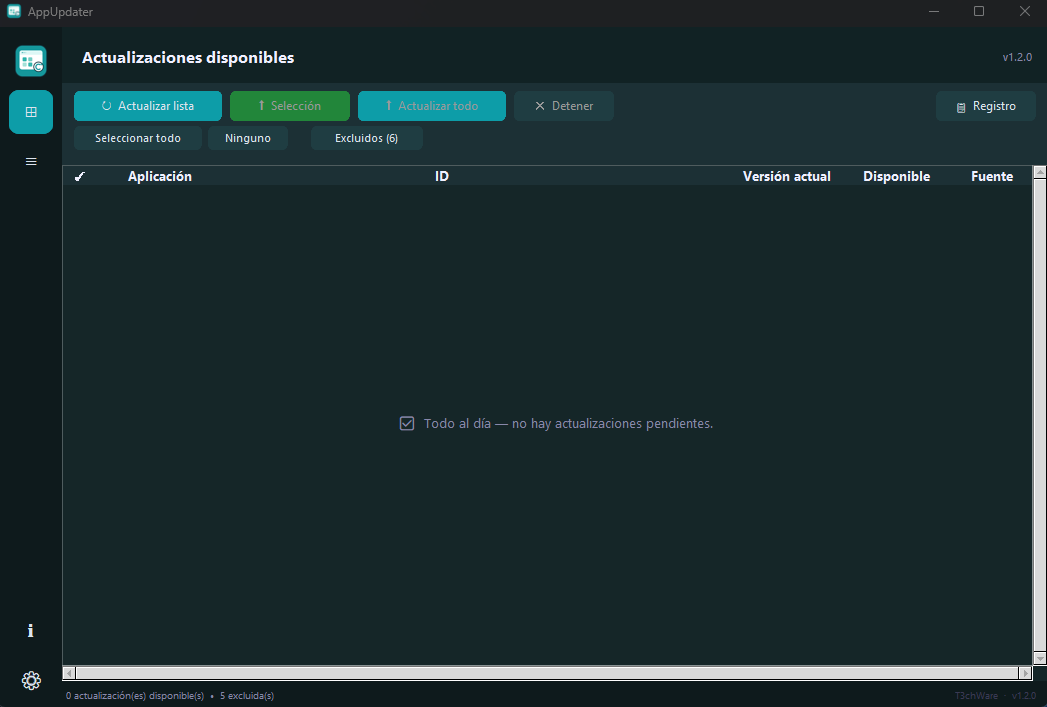Click Seleccionar todo

[138, 138]
